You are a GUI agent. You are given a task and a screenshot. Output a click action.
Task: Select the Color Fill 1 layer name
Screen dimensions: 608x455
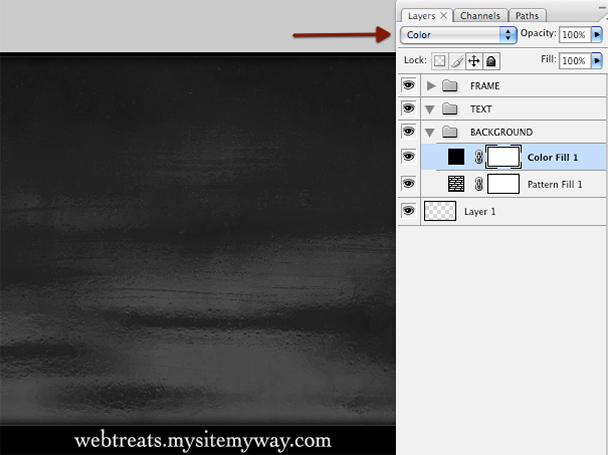coord(553,157)
